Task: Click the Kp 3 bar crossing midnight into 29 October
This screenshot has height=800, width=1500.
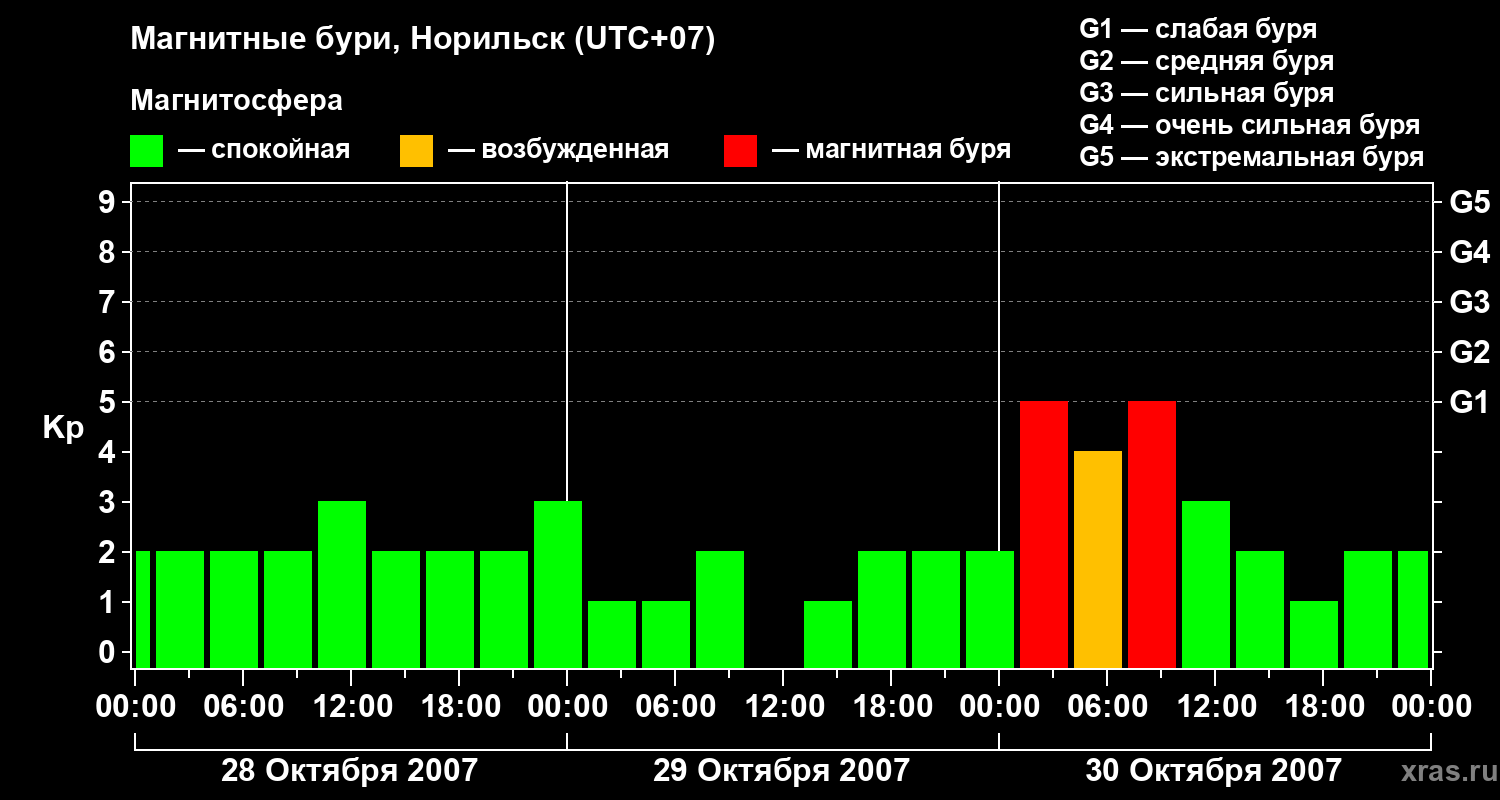Action: tap(558, 584)
